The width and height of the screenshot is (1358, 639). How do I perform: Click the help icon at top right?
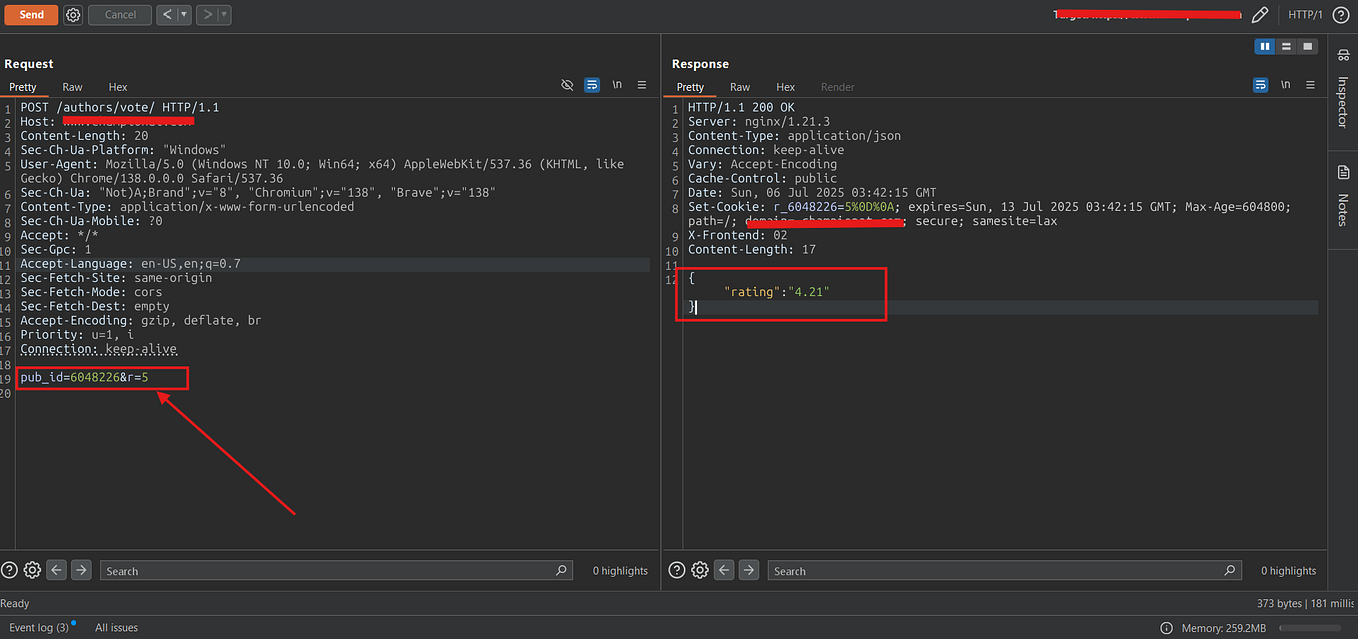pos(1338,15)
